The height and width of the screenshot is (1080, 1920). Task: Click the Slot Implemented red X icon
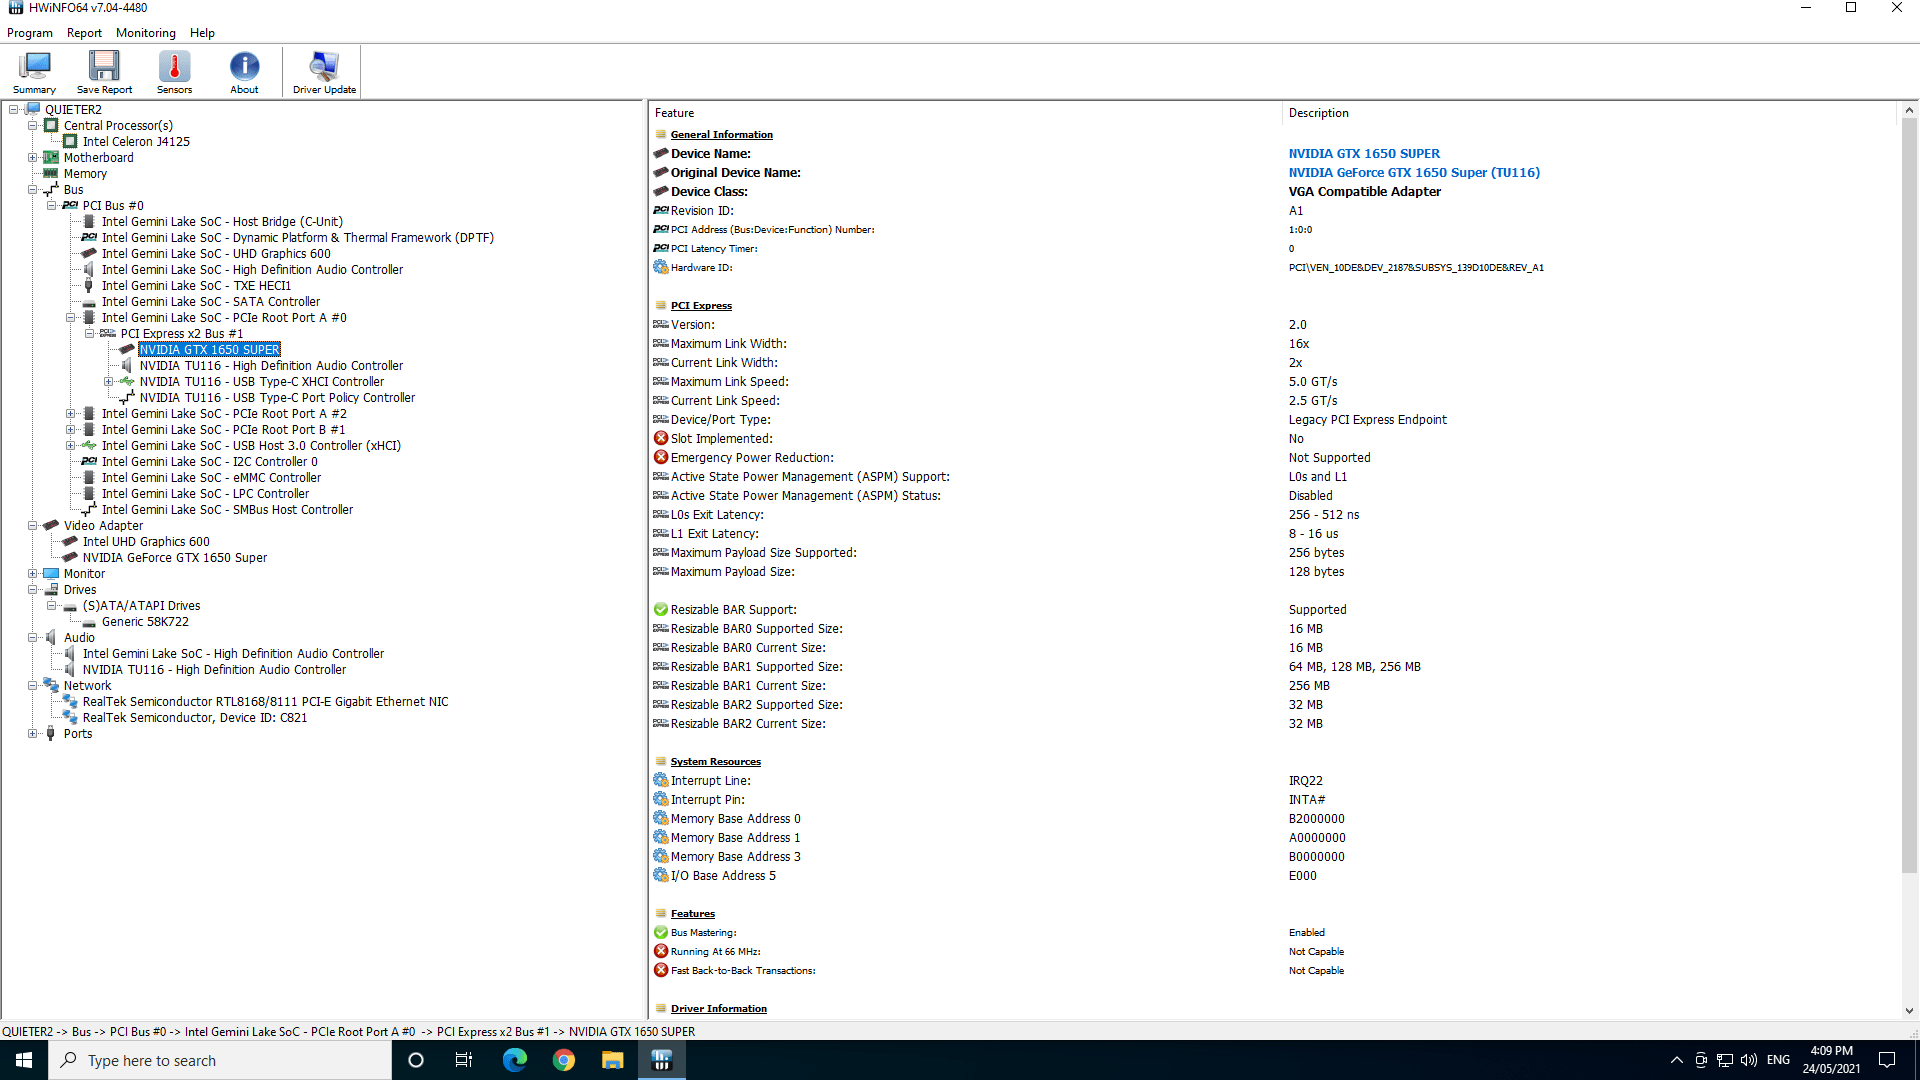click(x=660, y=439)
